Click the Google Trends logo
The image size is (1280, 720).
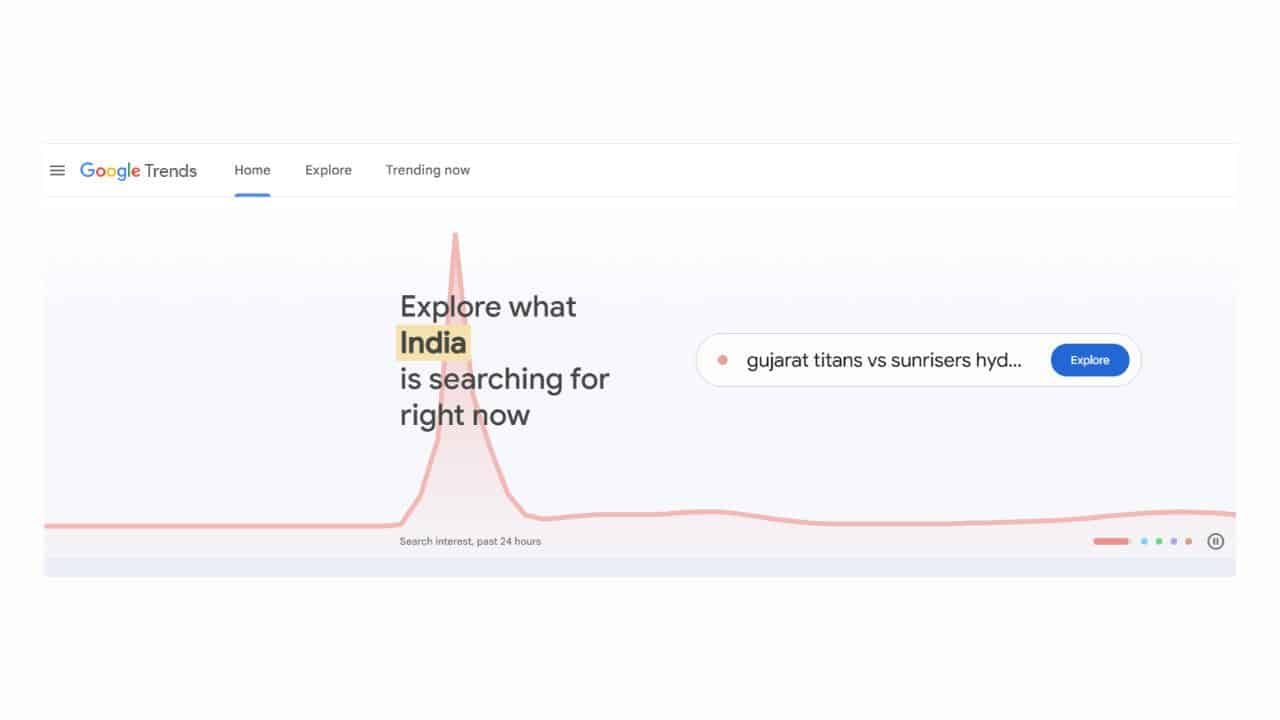[x=138, y=171]
